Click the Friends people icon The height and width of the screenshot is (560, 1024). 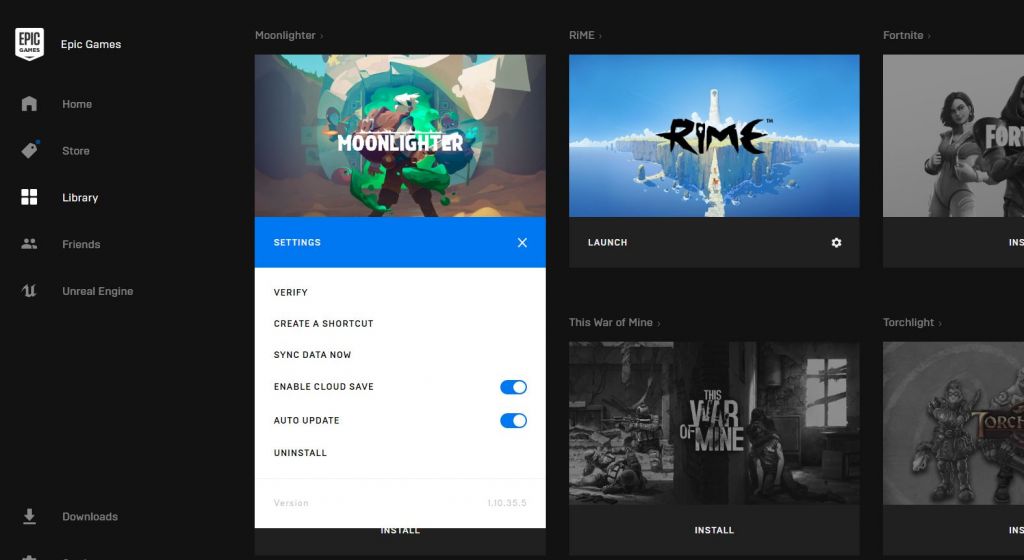[x=29, y=243]
